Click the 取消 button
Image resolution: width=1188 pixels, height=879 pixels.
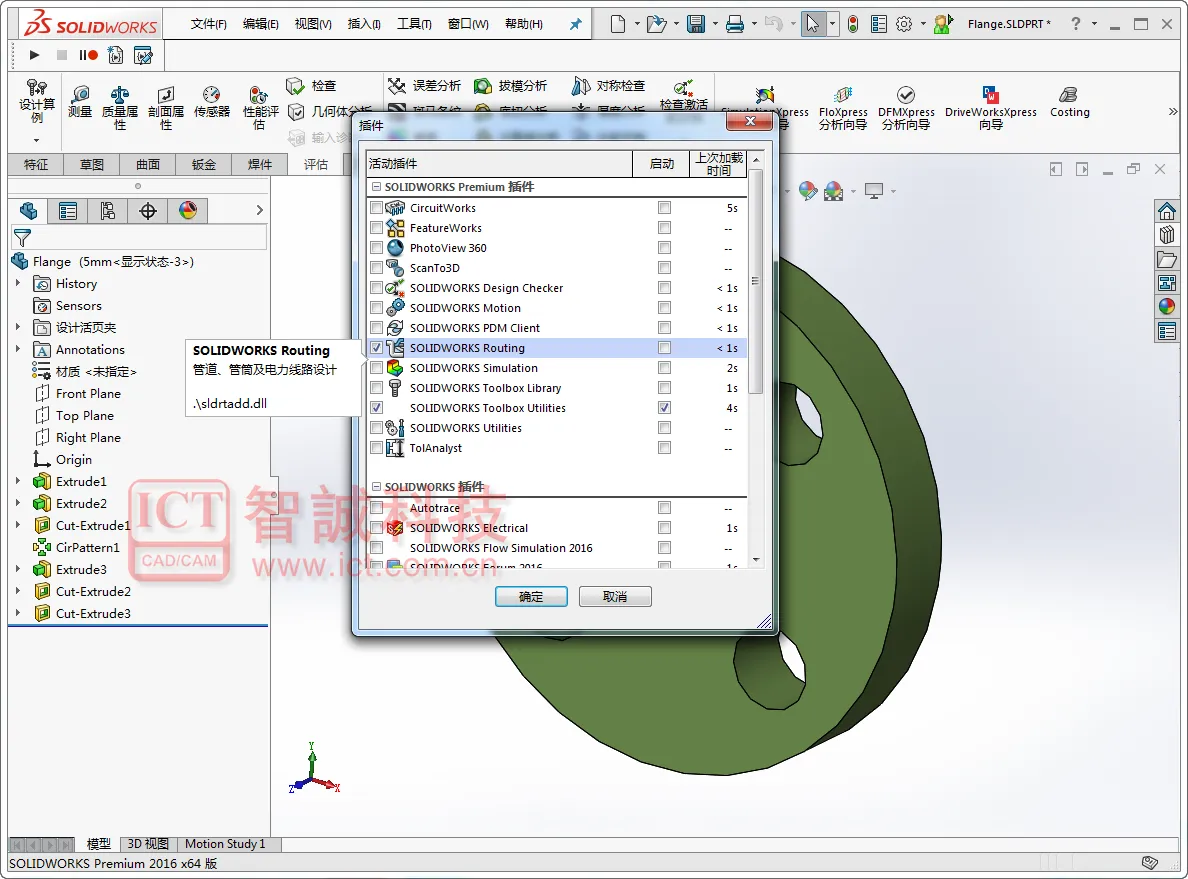pyautogui.click(x=614, y=596)
